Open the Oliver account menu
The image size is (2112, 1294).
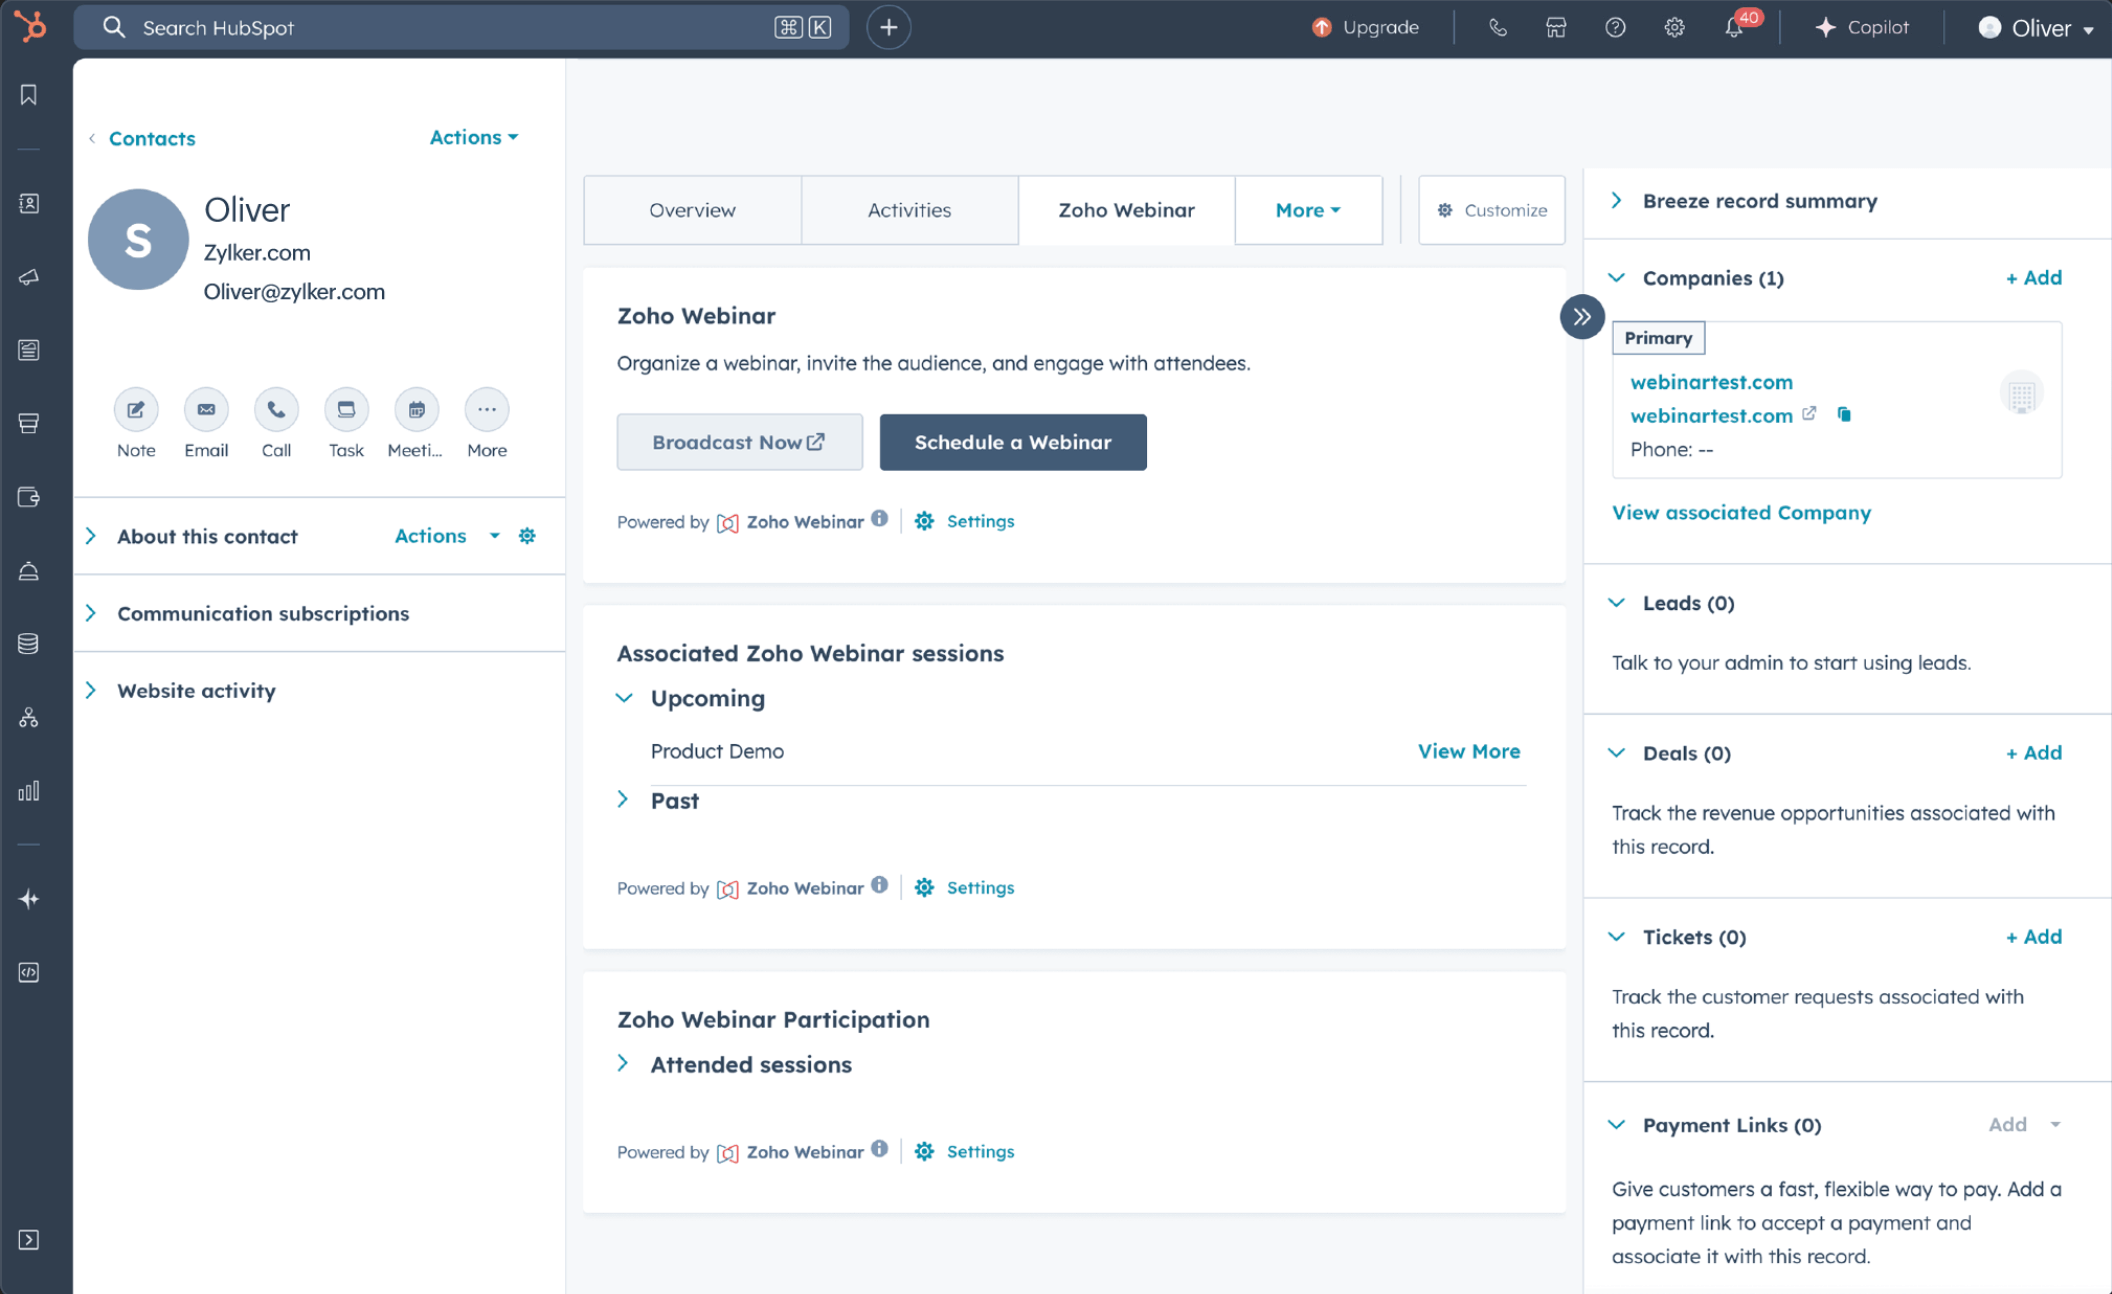coord(2035,28)
